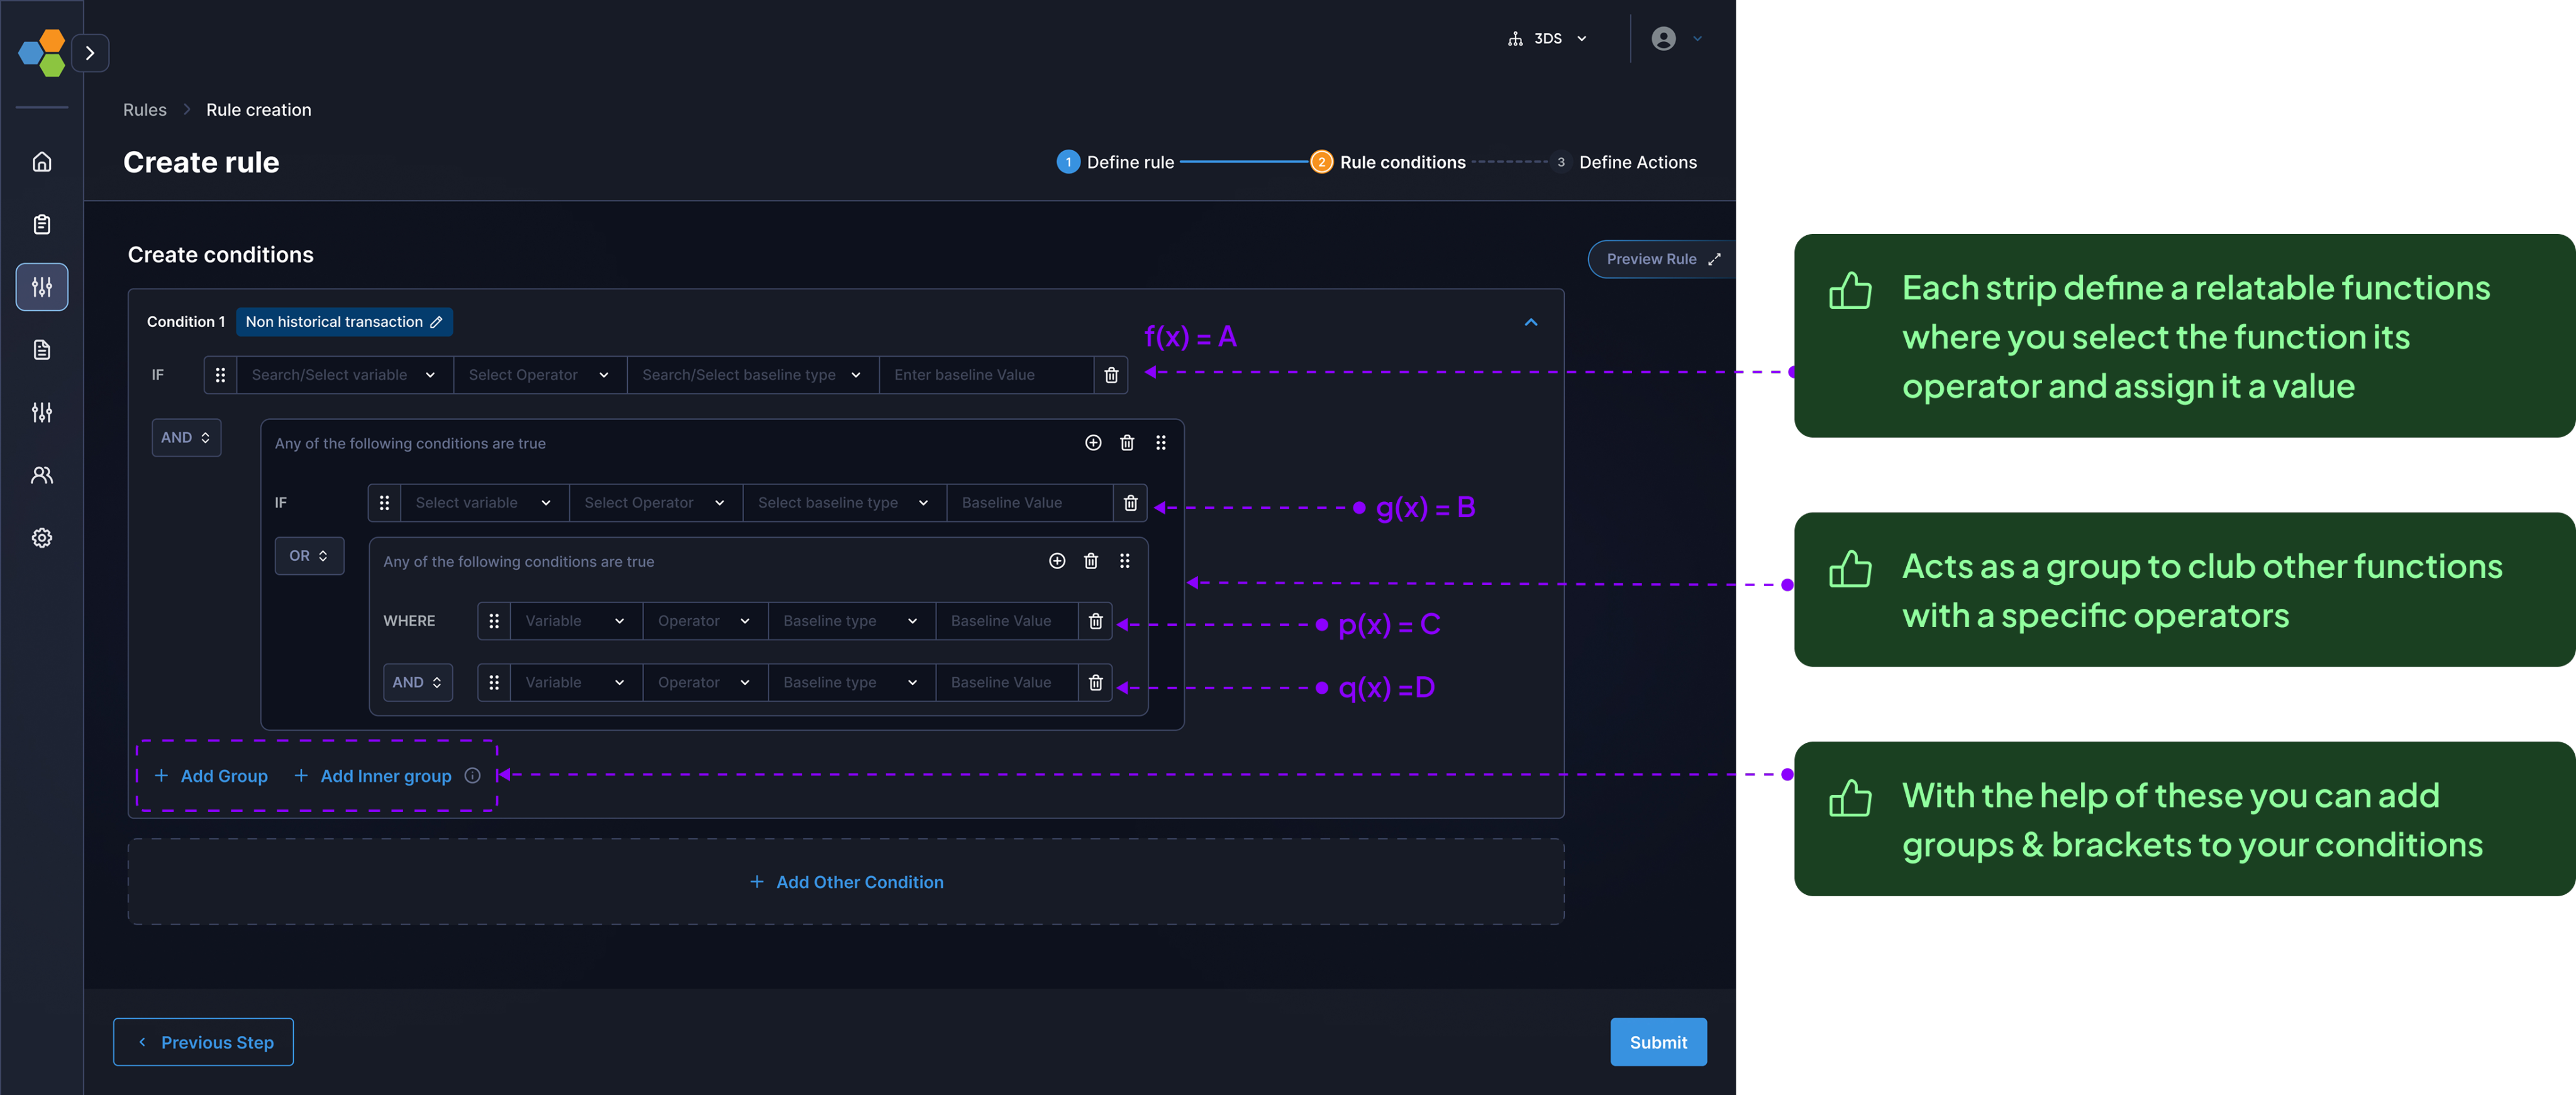
Task: Open the Home icon in sidebar
Action: 41,162
